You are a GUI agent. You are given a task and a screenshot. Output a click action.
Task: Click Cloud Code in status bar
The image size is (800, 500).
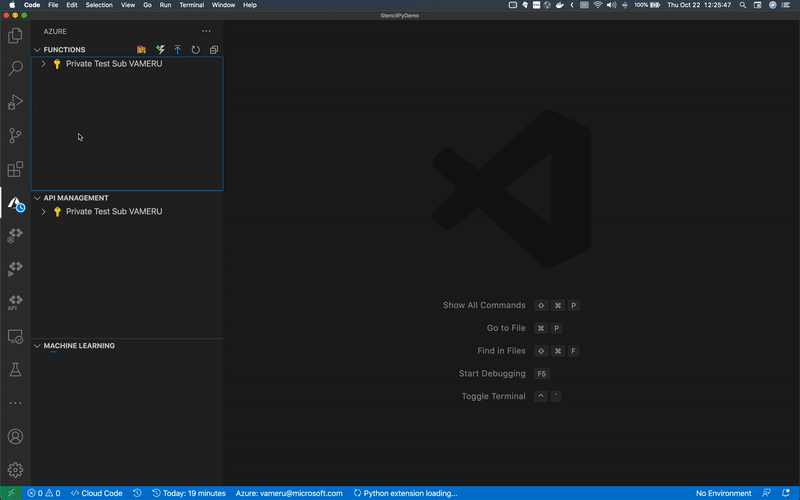click(x=96, y=493)
